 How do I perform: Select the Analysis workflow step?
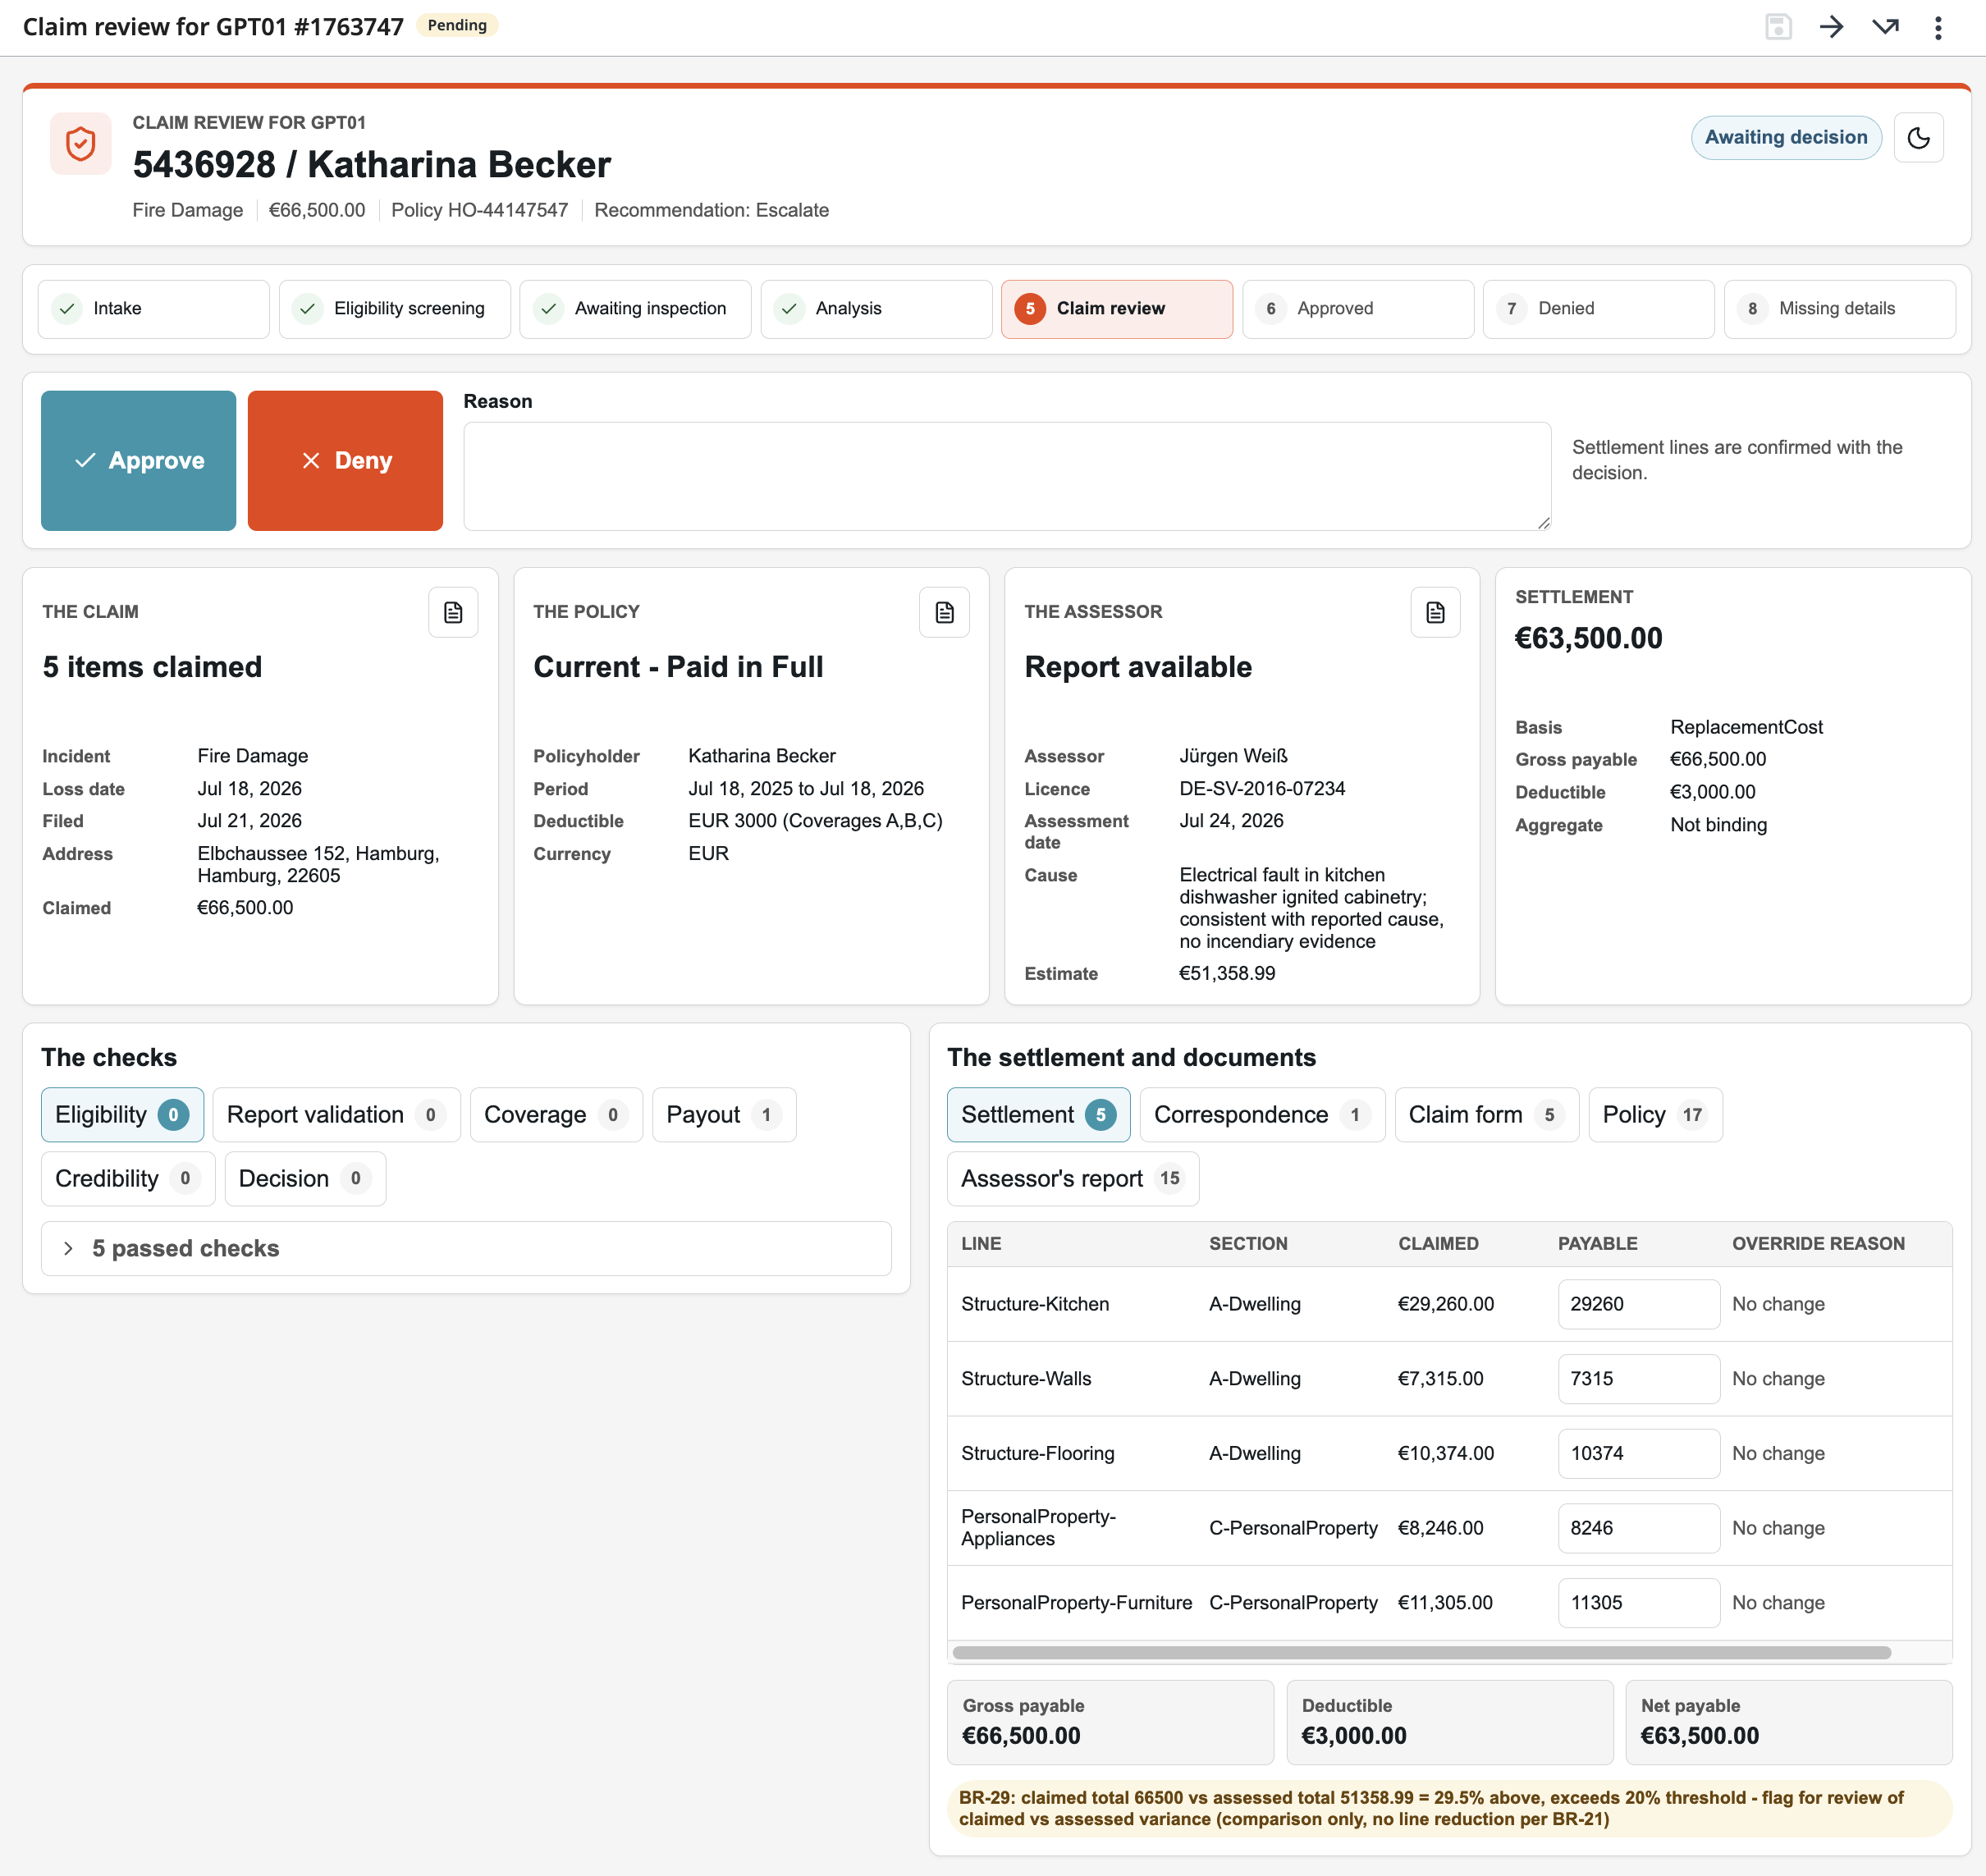[876, 309]
